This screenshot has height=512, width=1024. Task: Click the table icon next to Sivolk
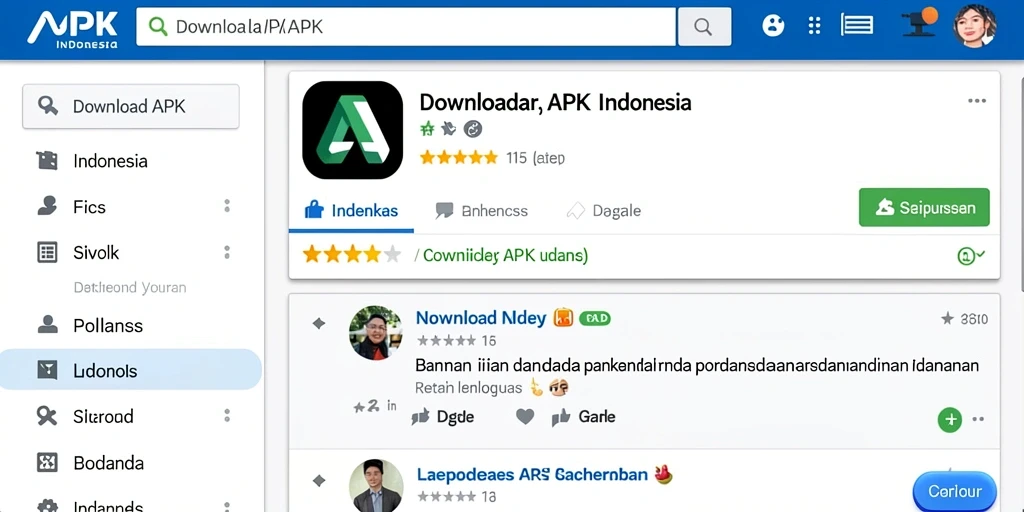tap(47, 253)
